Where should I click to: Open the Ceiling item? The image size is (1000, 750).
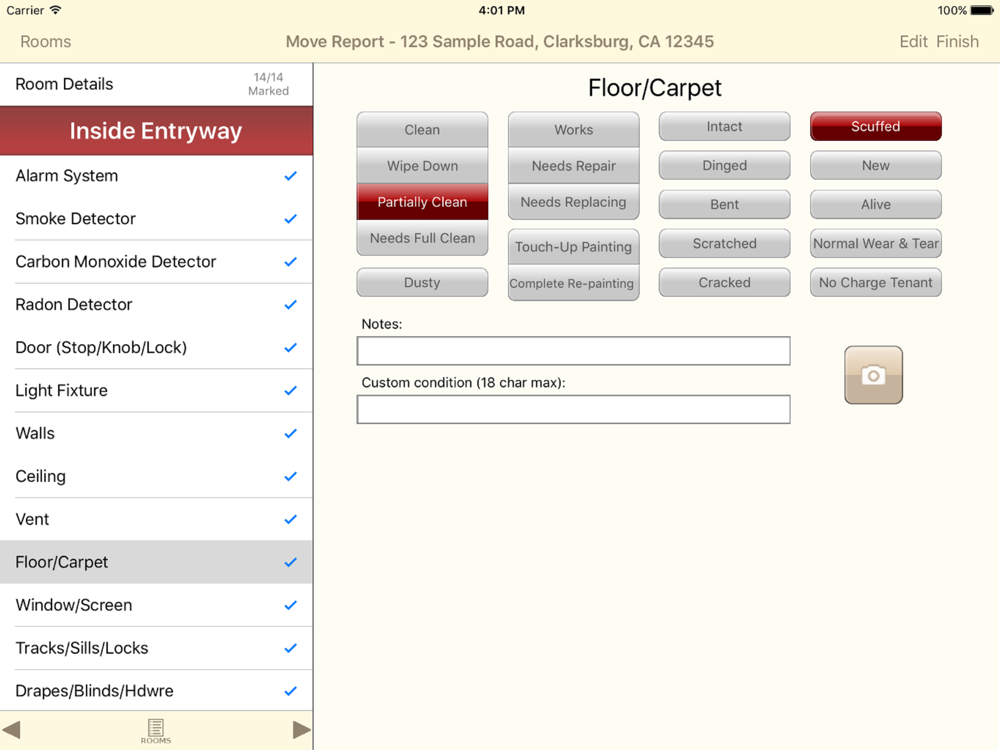[156, 476]
